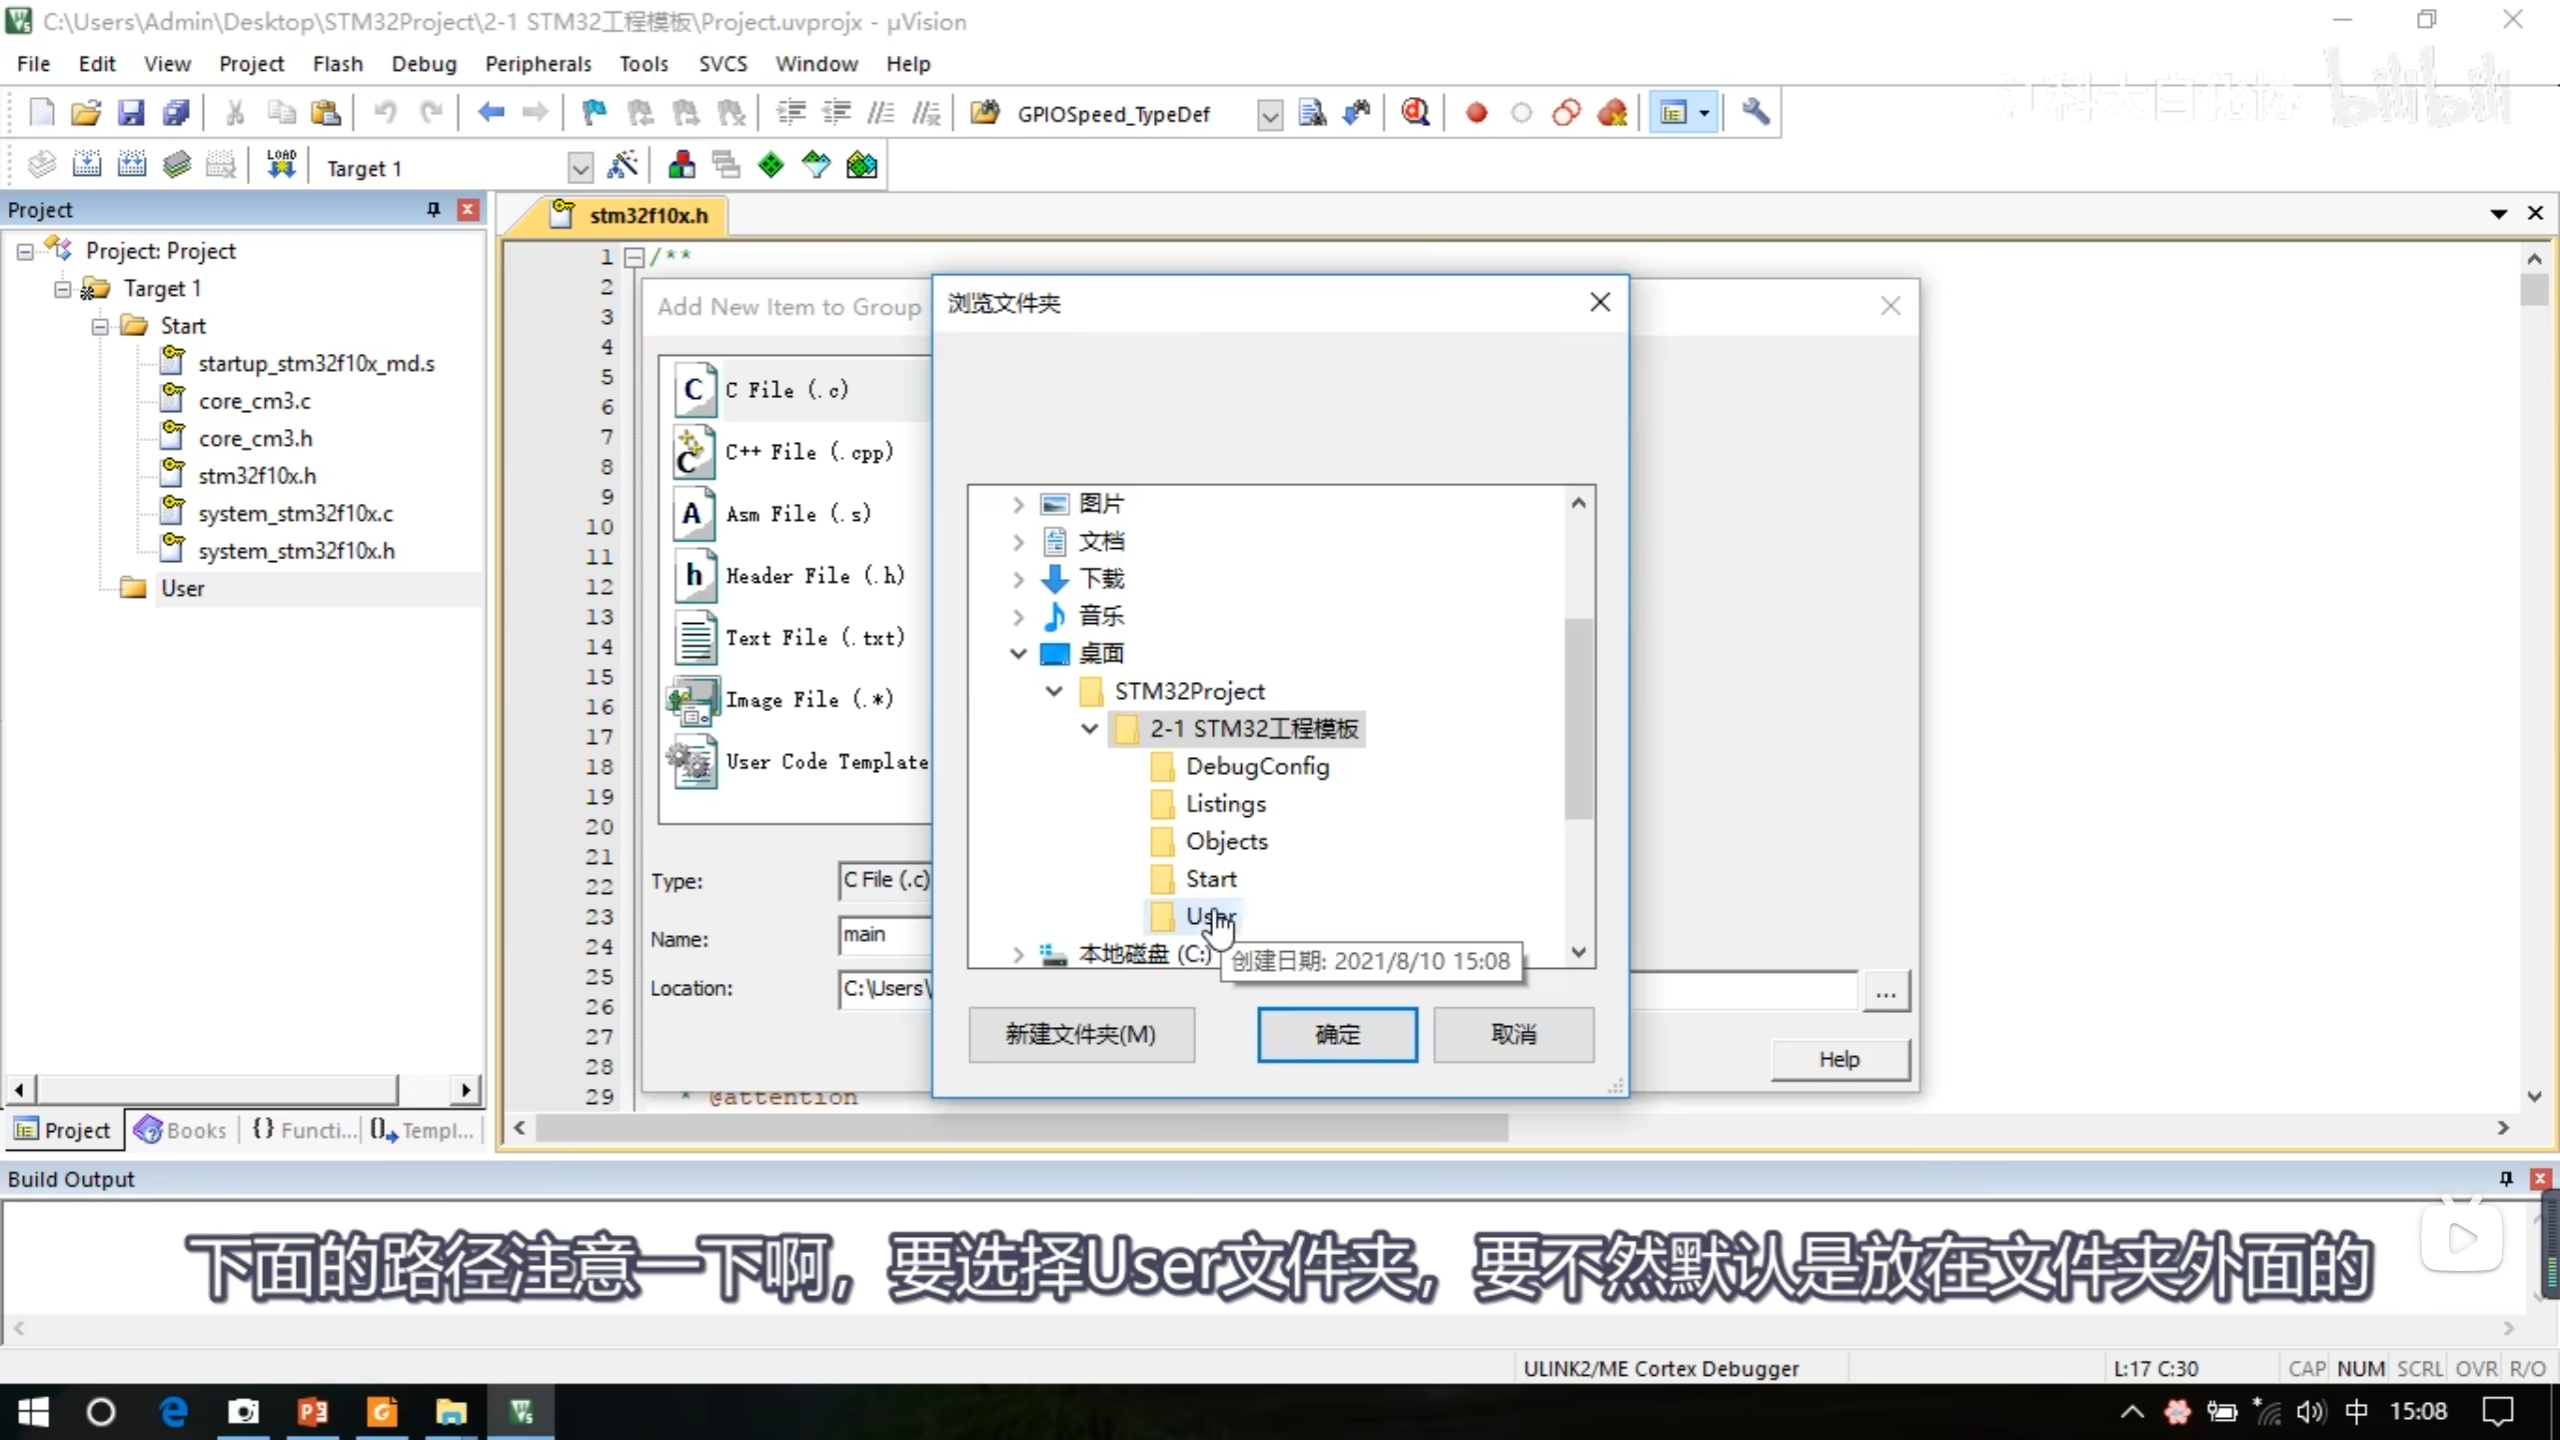Click the 新建文件夹(M) button
The height and width of the screenshot is (1440, 2560).
[x=1081, y=1034]
